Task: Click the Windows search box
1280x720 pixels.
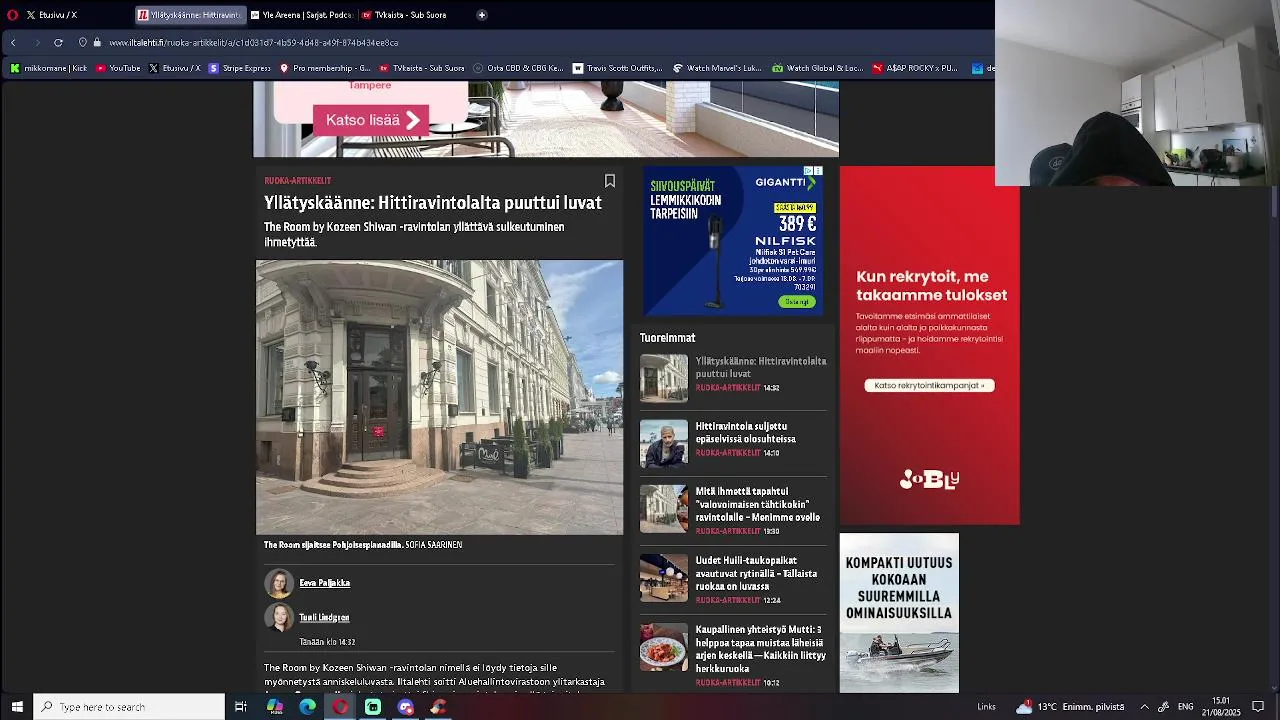Action: coord(129,707)
